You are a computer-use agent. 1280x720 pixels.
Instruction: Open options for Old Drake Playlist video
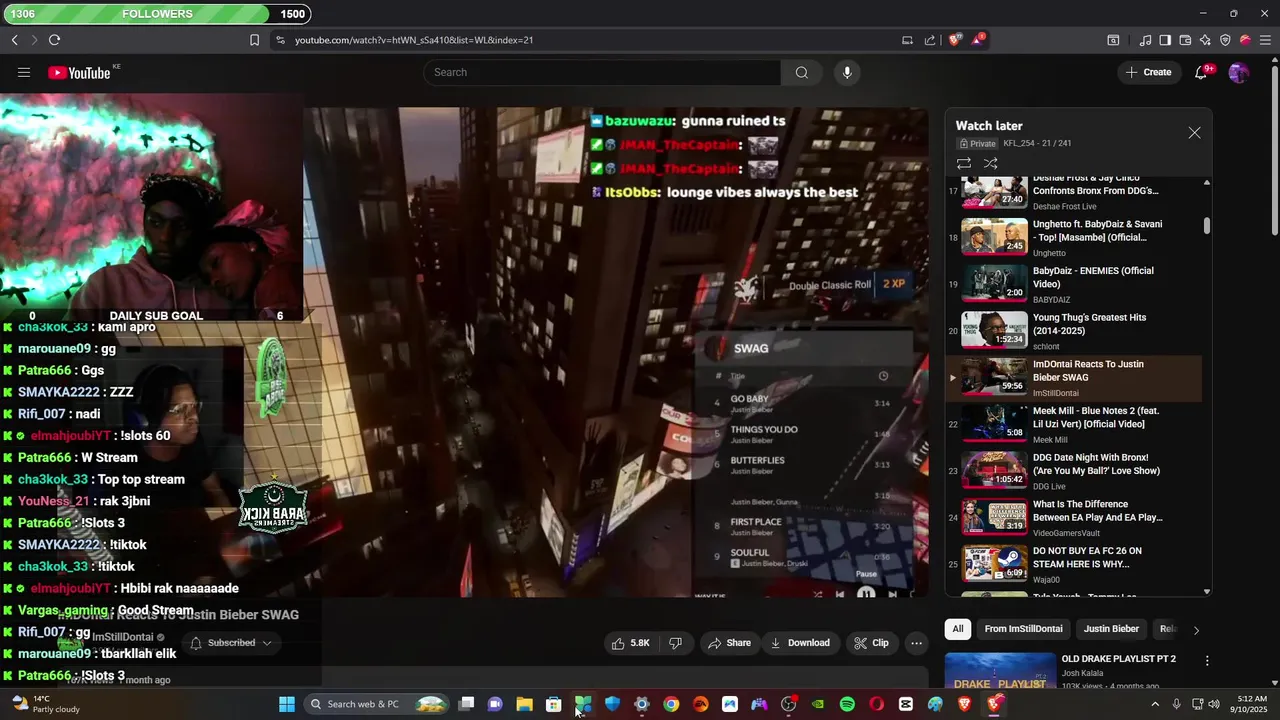point(1207,661)
